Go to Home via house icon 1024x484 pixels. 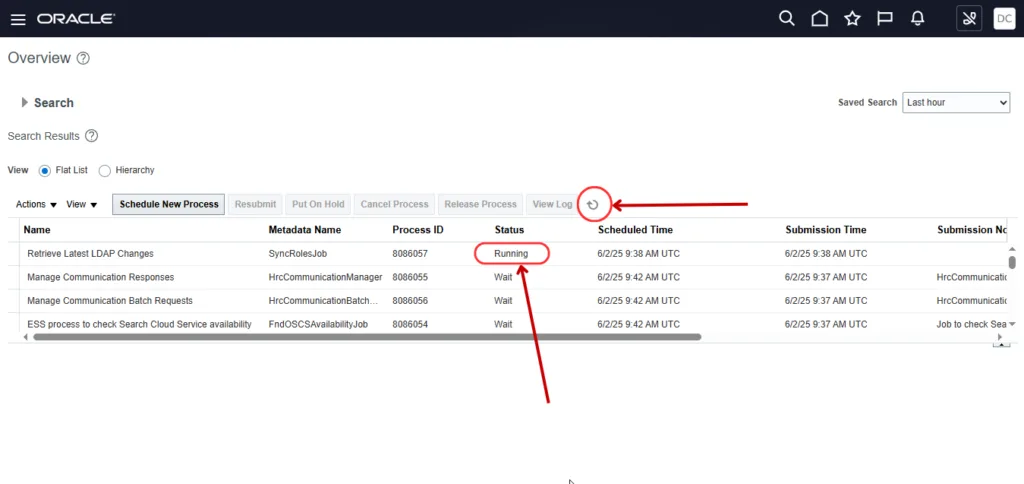tap(819, 19)
